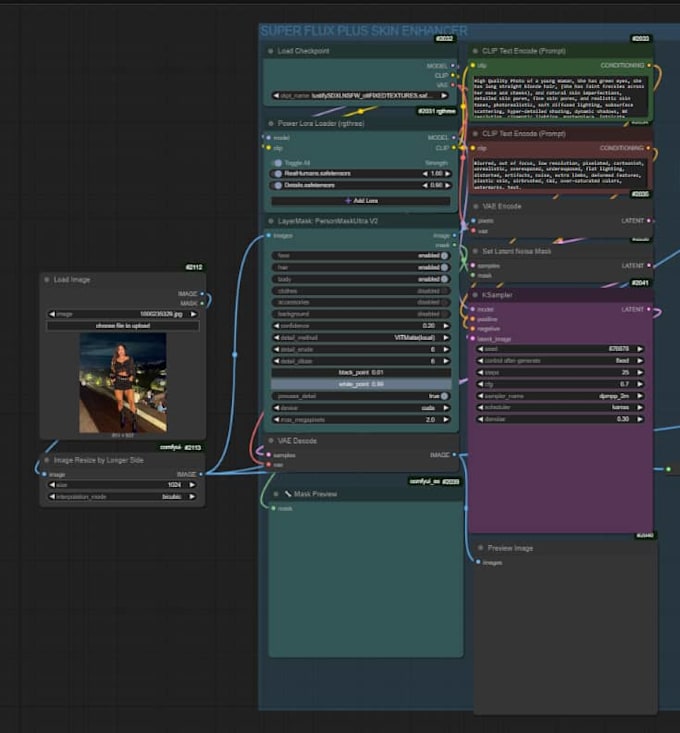This screenshot has height=733, width=680.
Task: Click the KSampler positive input socket
Action: (473, 319)
